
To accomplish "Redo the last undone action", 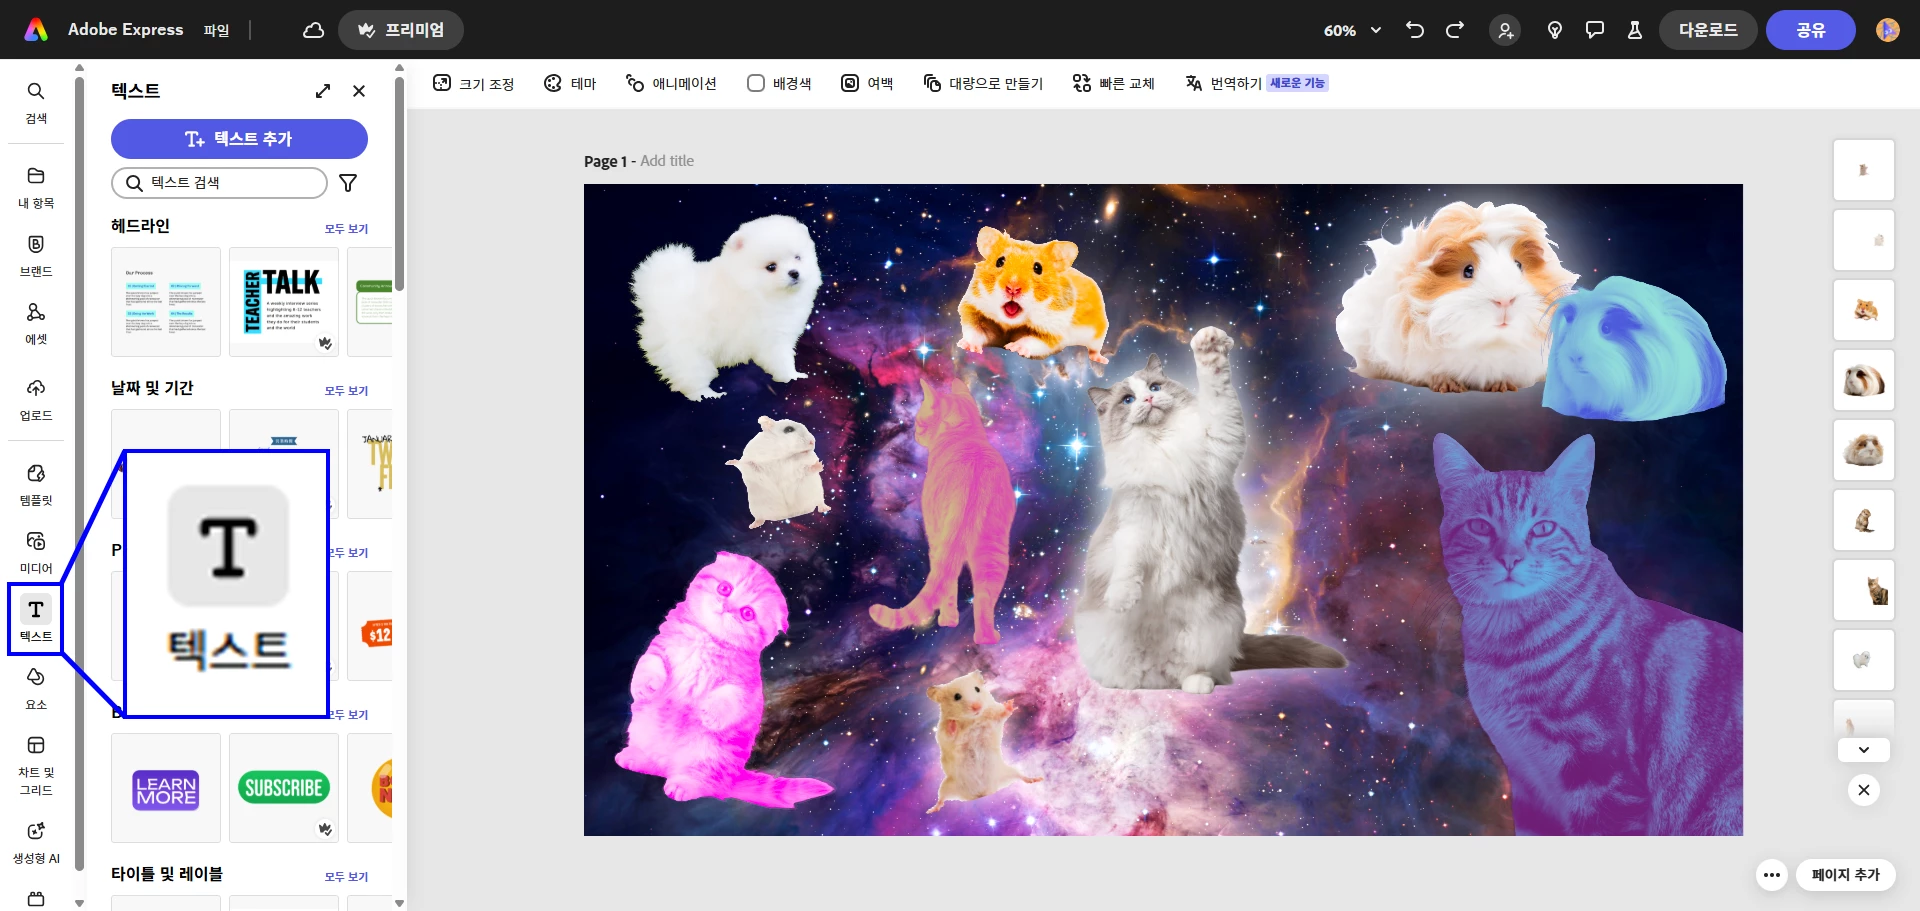I will [1455, 30].
